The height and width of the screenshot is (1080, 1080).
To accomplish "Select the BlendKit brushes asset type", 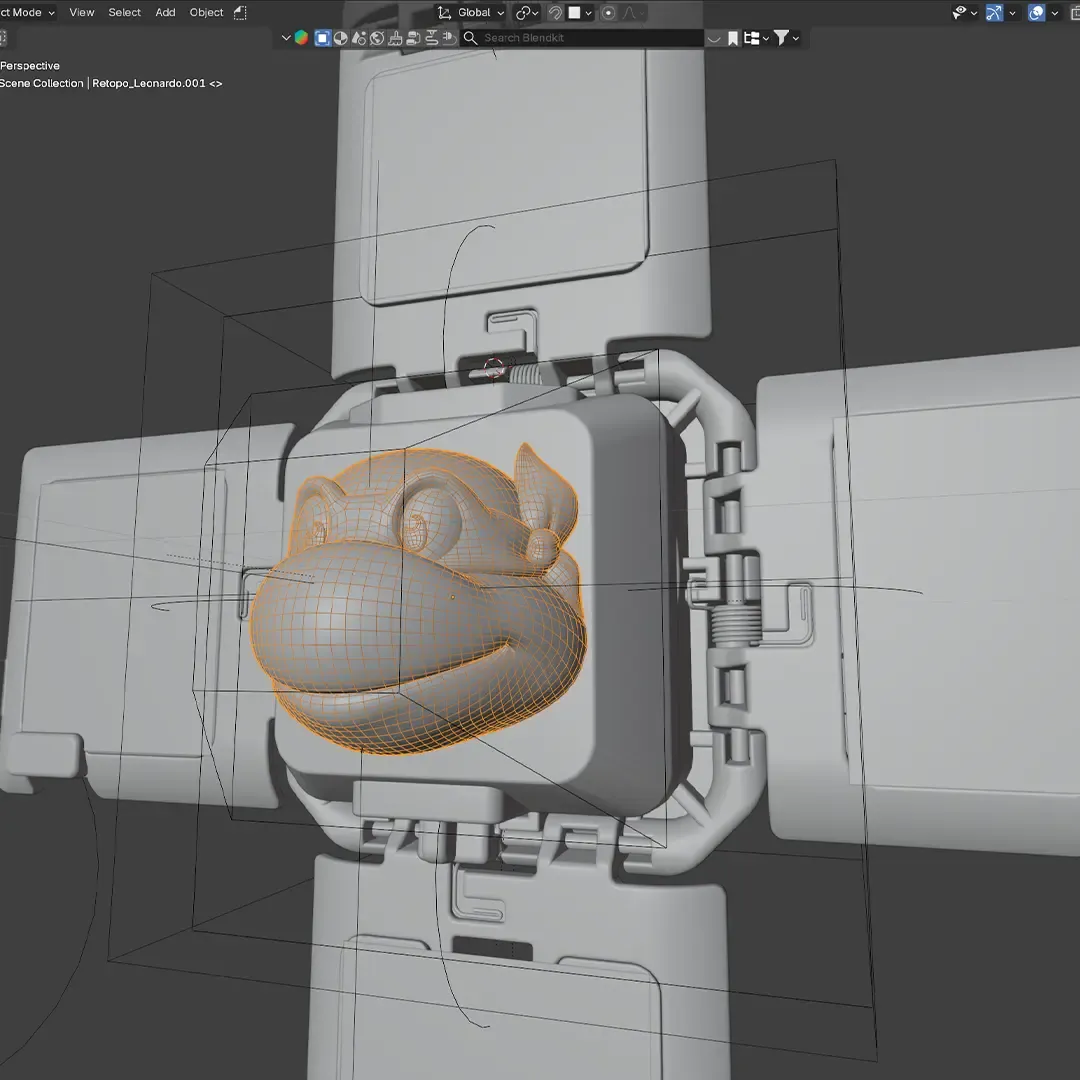I will 395,38.
